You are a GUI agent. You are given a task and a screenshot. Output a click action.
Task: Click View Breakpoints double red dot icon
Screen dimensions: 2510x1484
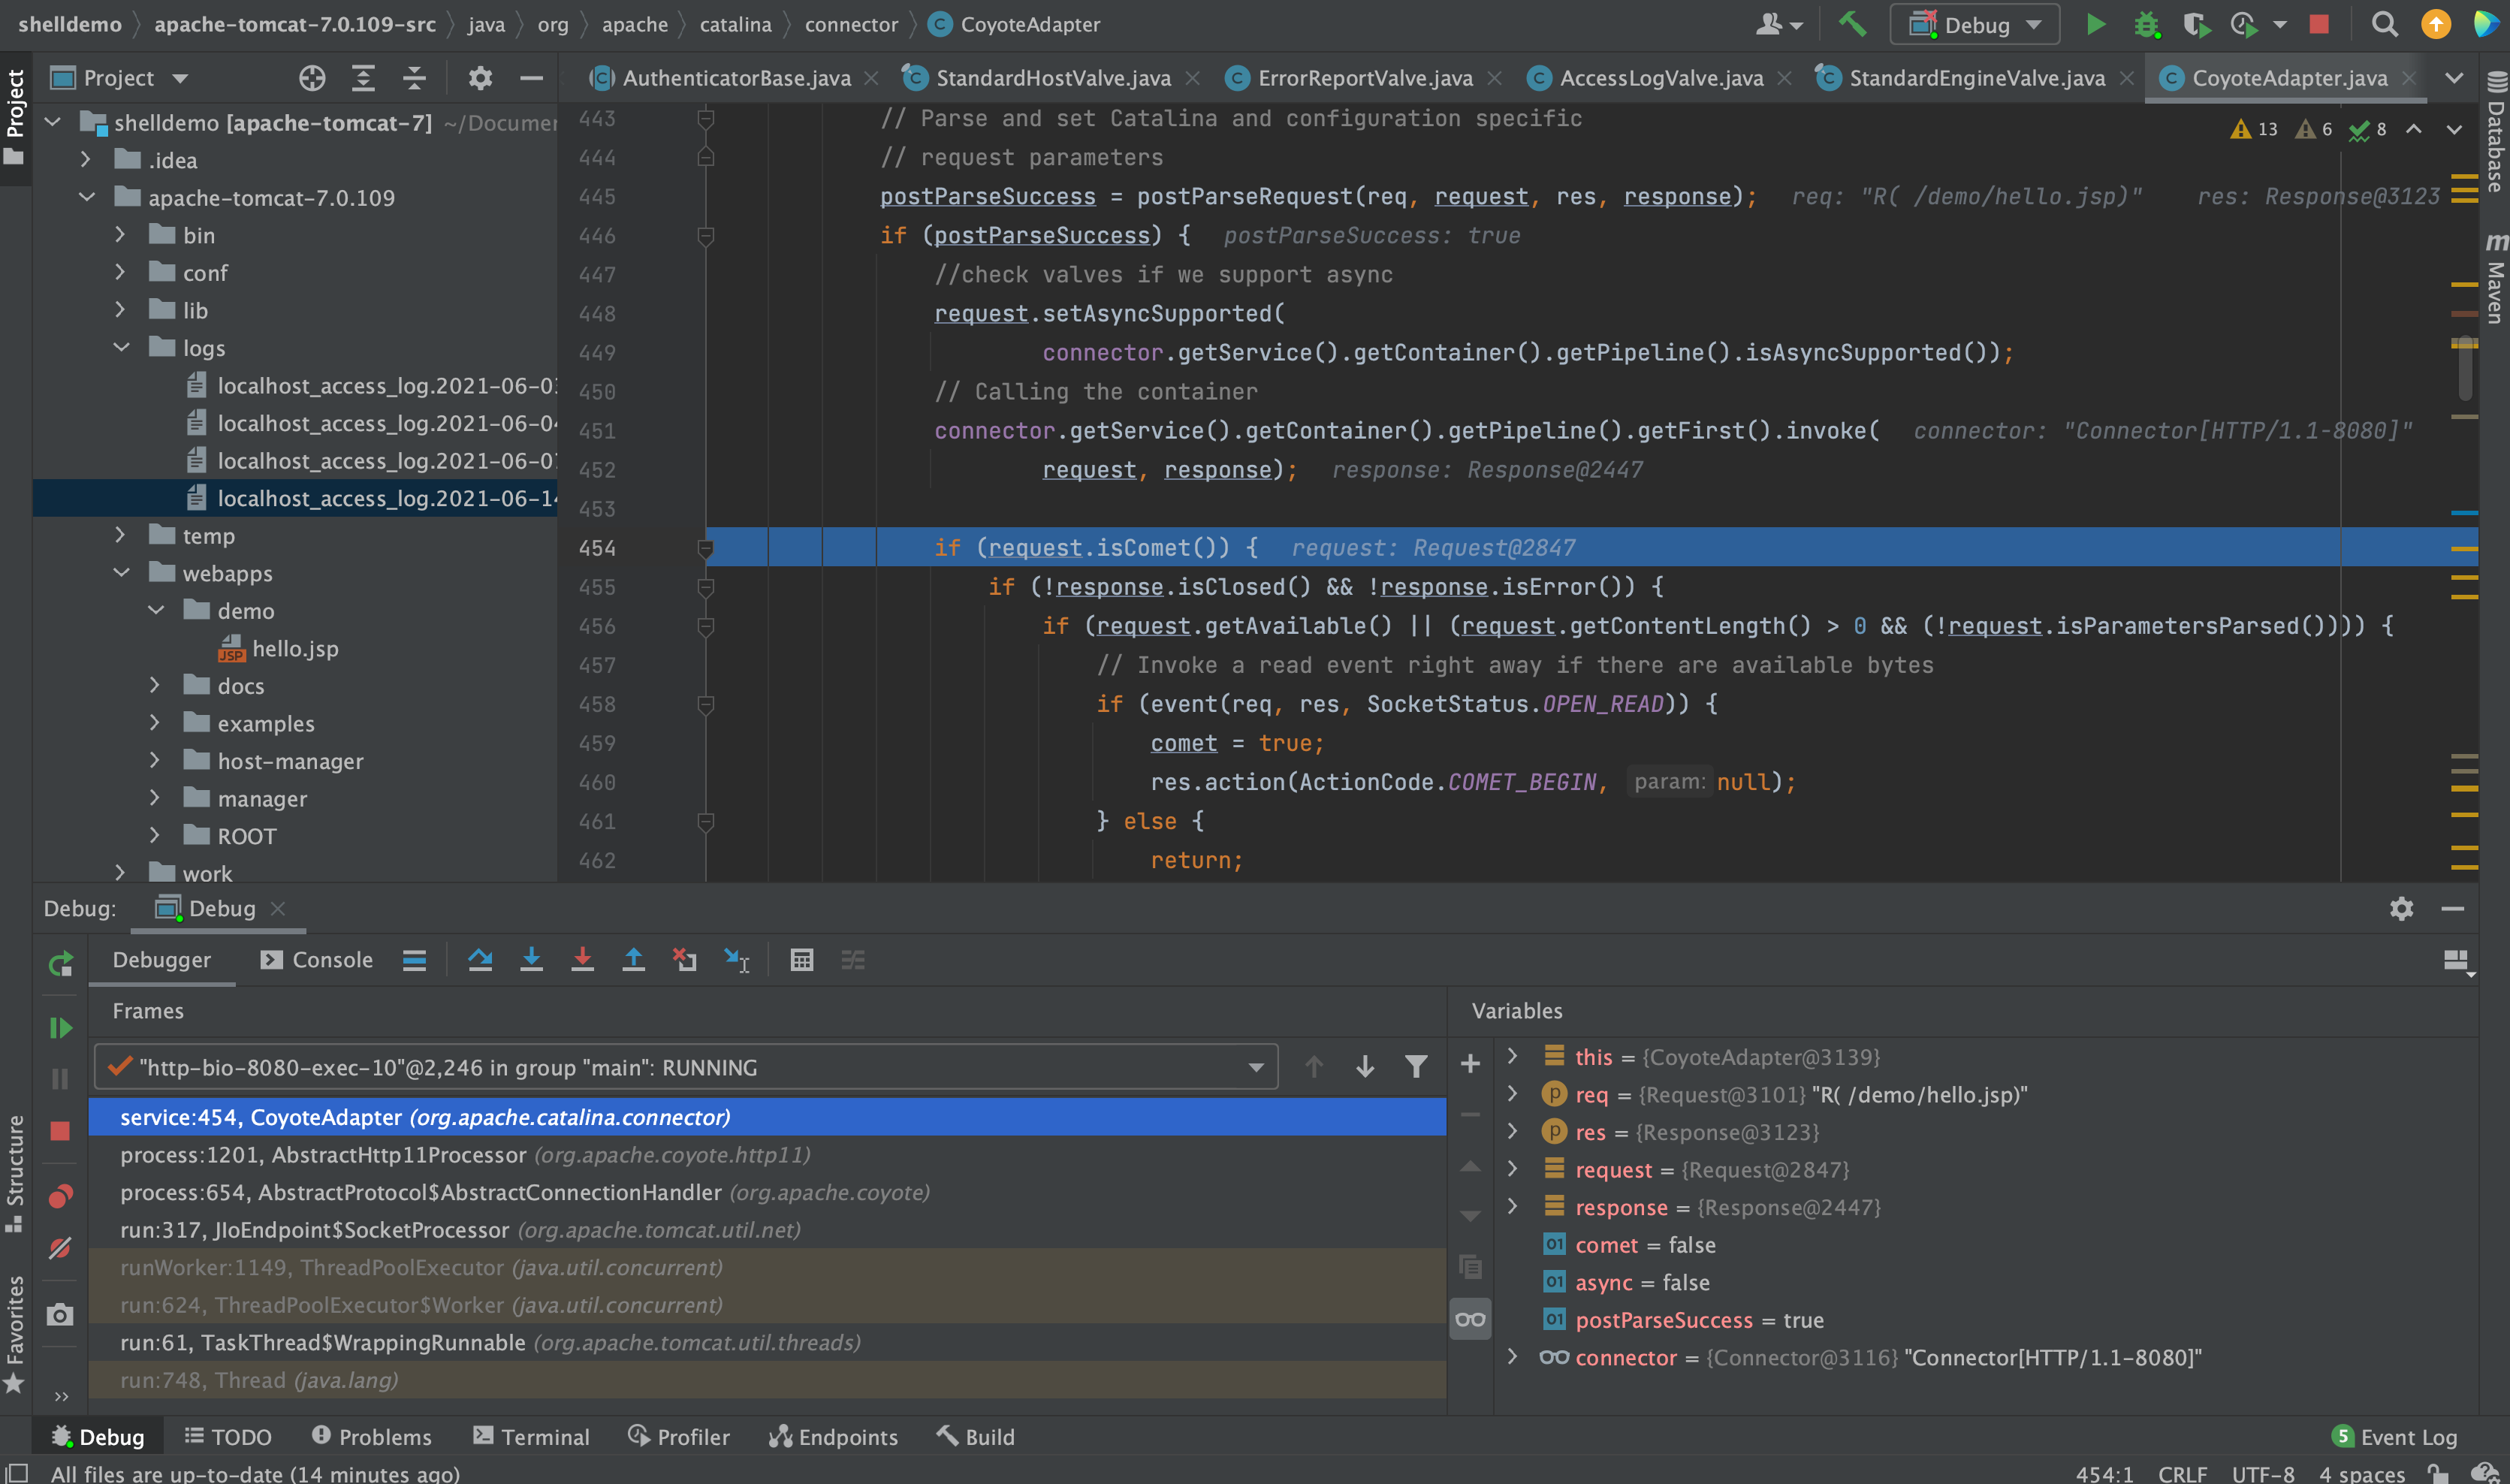pos(60,1196)
